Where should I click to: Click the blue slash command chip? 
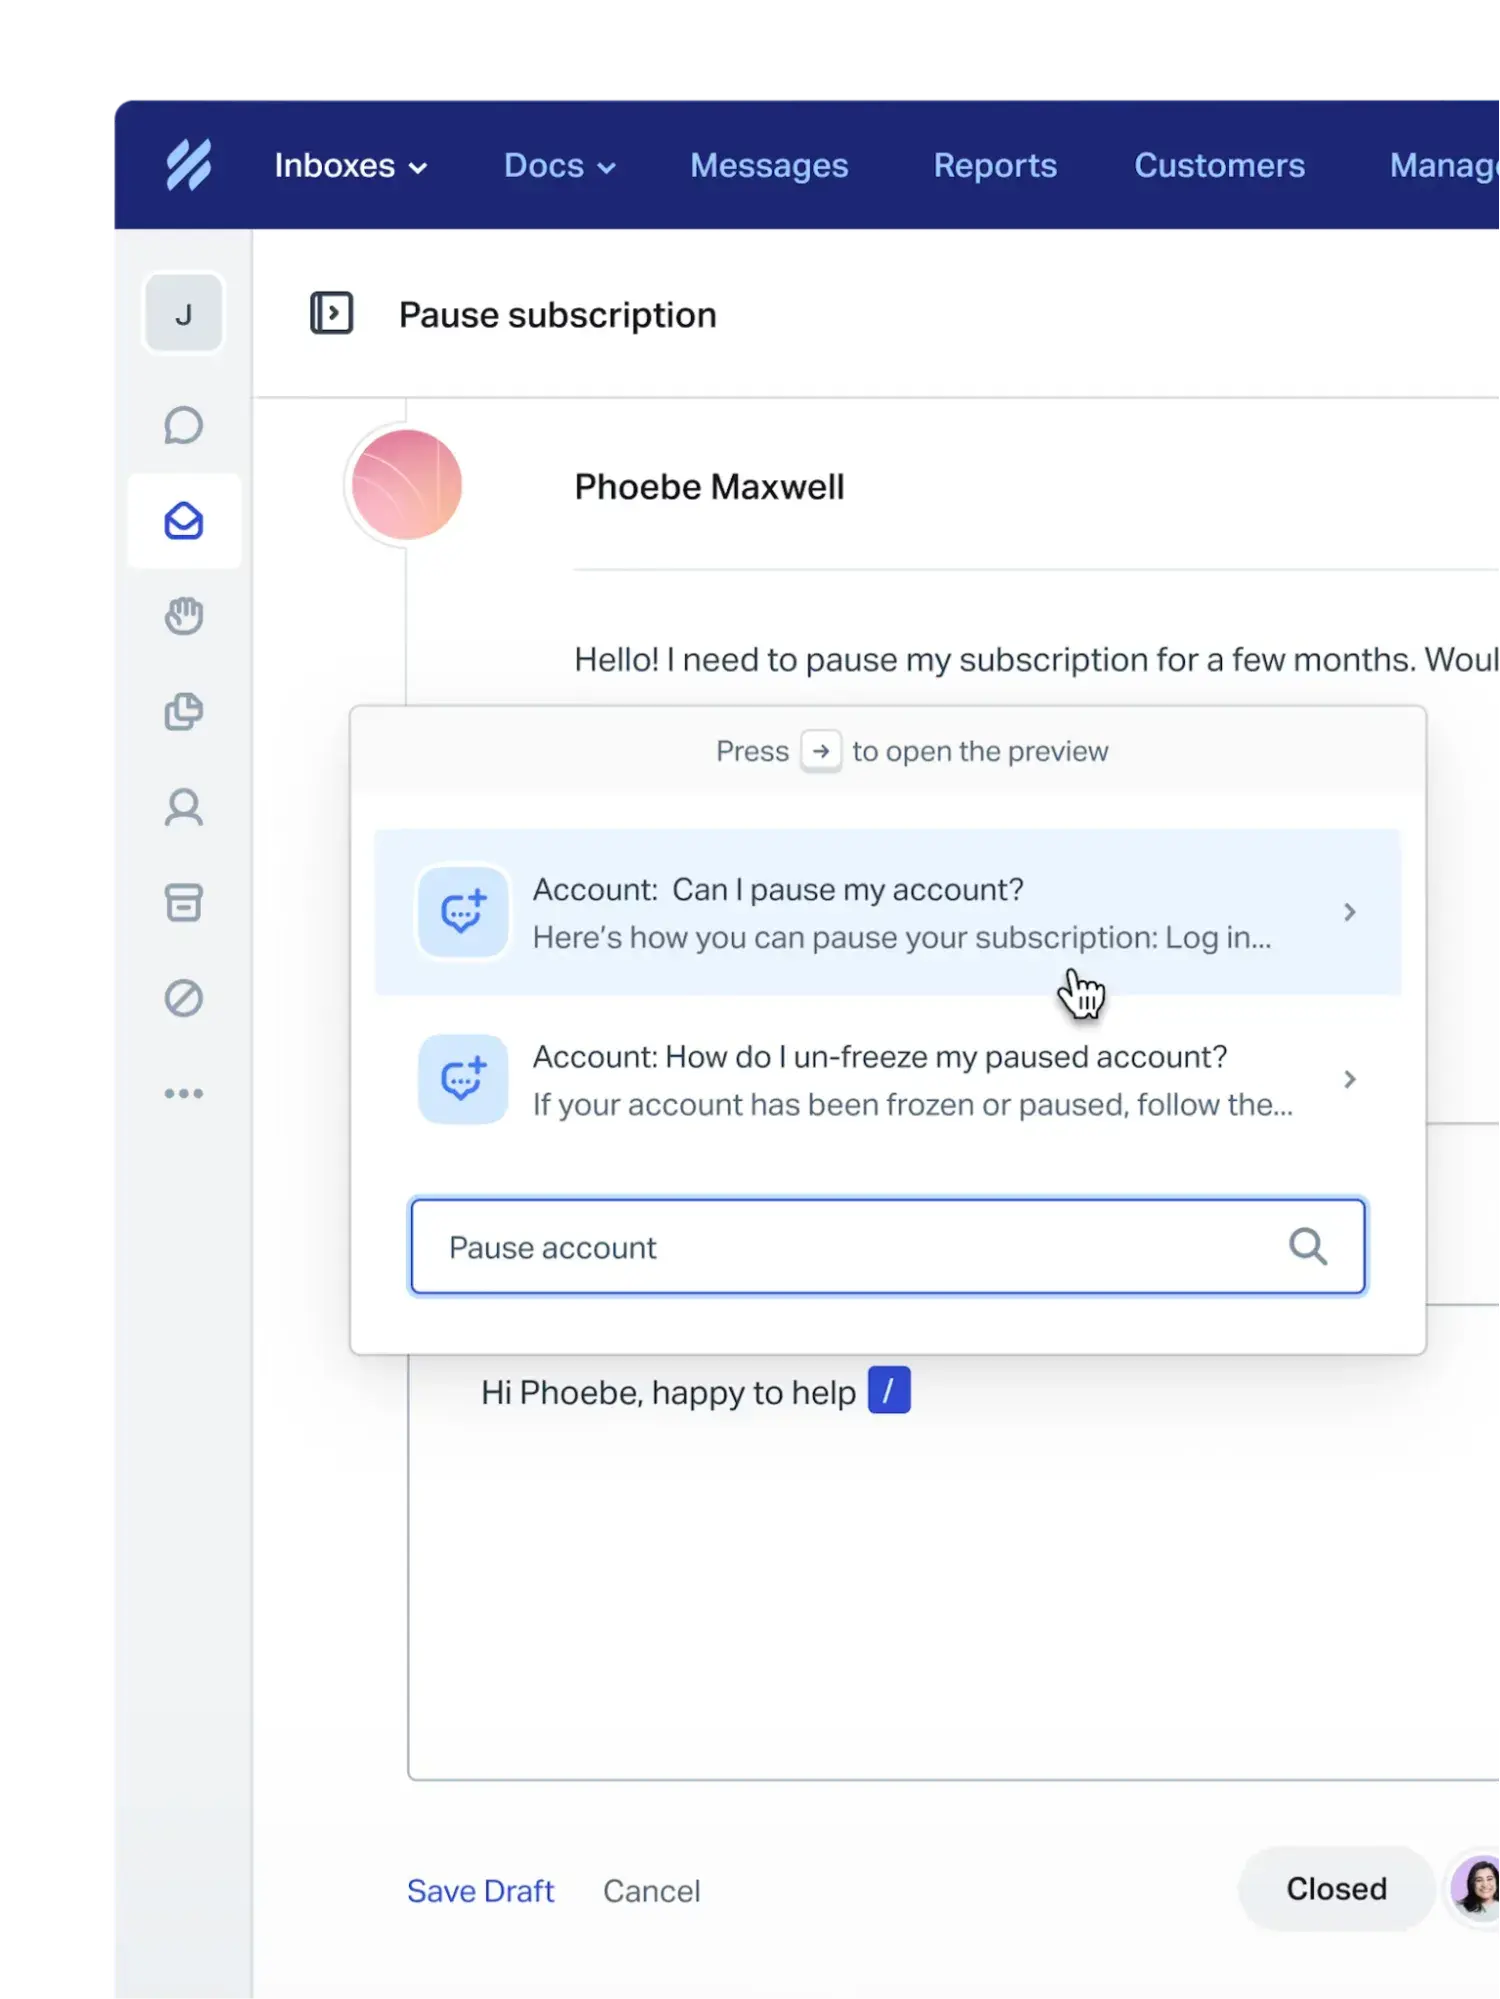(889, 1390)
